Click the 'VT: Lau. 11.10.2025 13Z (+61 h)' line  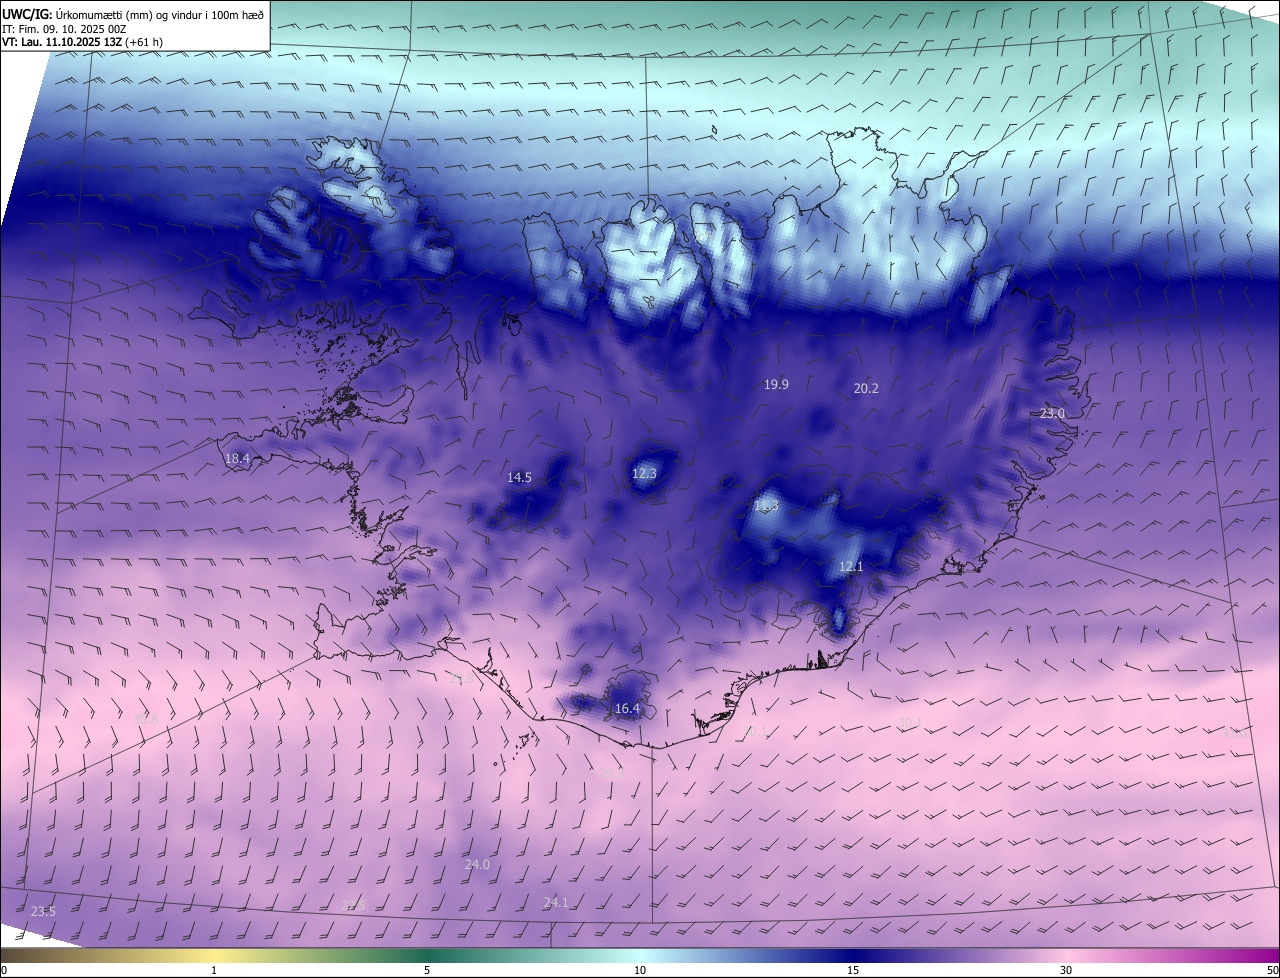pos(82,42)
